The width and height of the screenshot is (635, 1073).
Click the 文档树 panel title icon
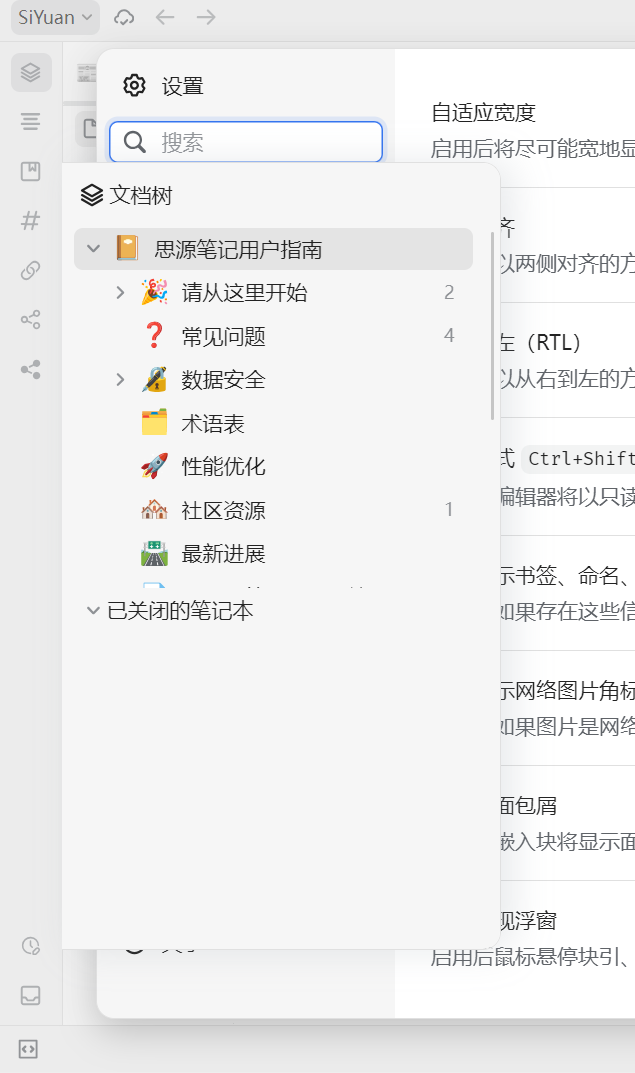92,195
